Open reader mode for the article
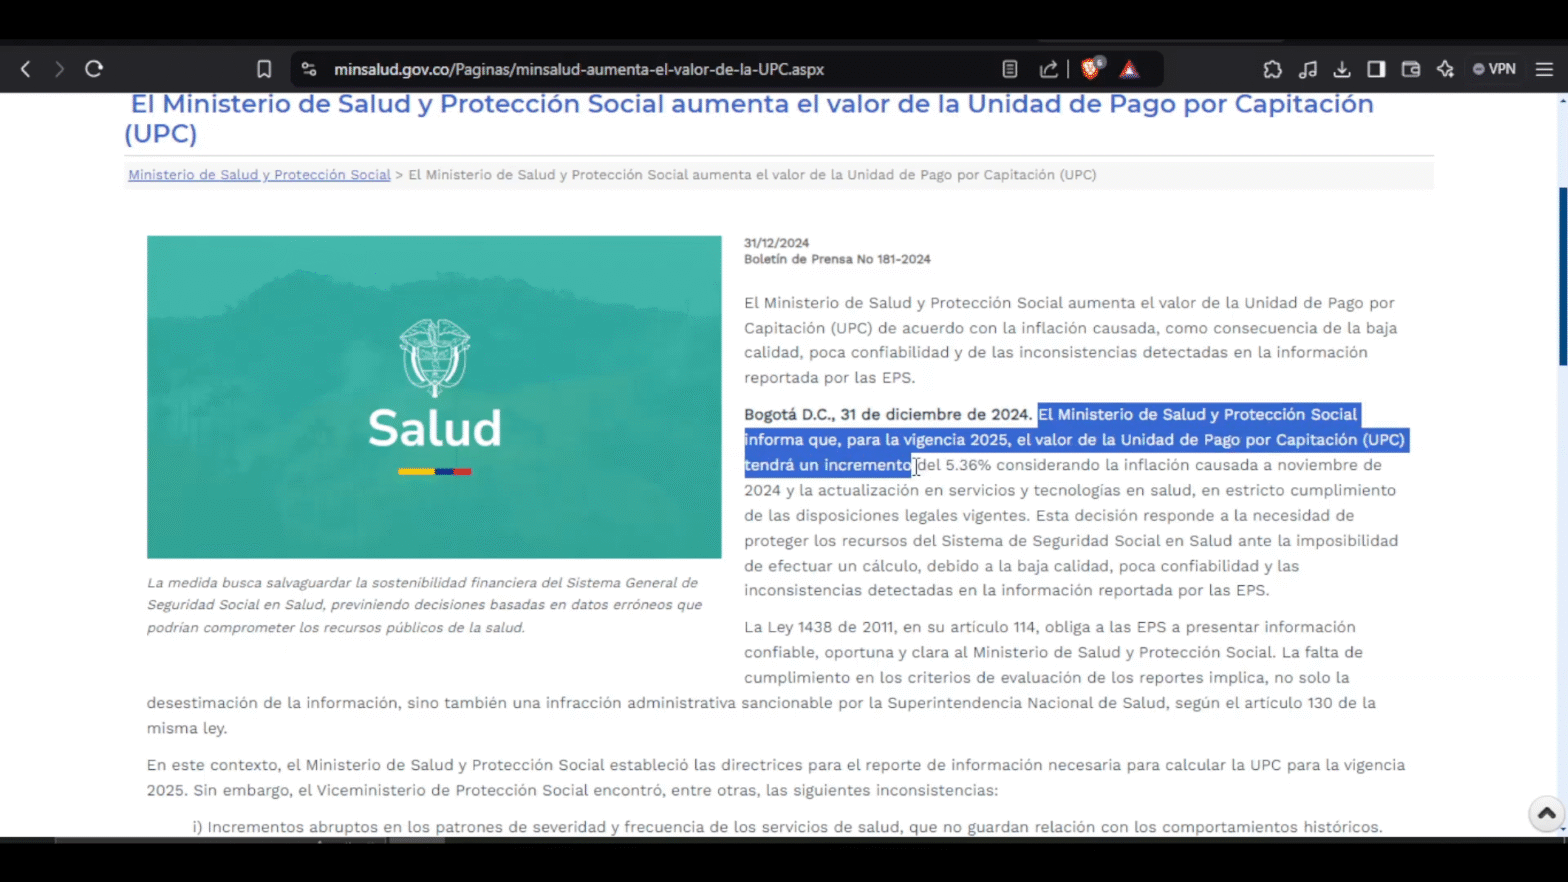This screenshot has width=1568, height=882. coord(1010,69)
